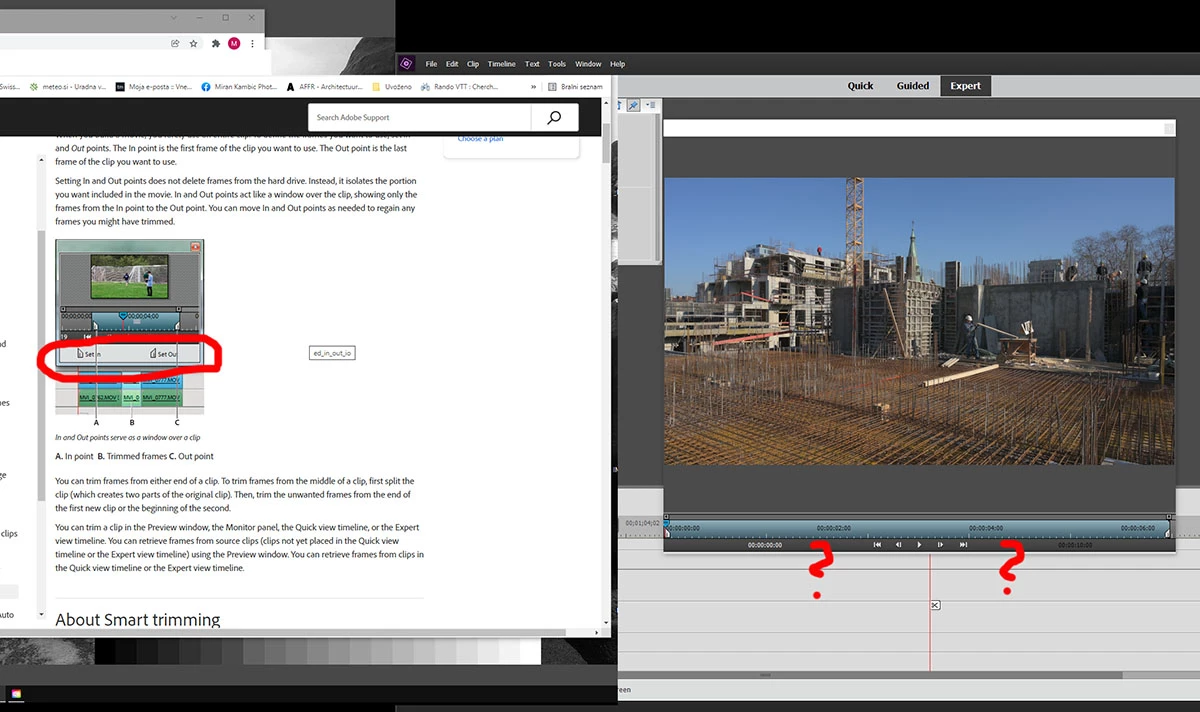Open the panel options flyout menu
1200x712 pixels.
click(650, 105)
